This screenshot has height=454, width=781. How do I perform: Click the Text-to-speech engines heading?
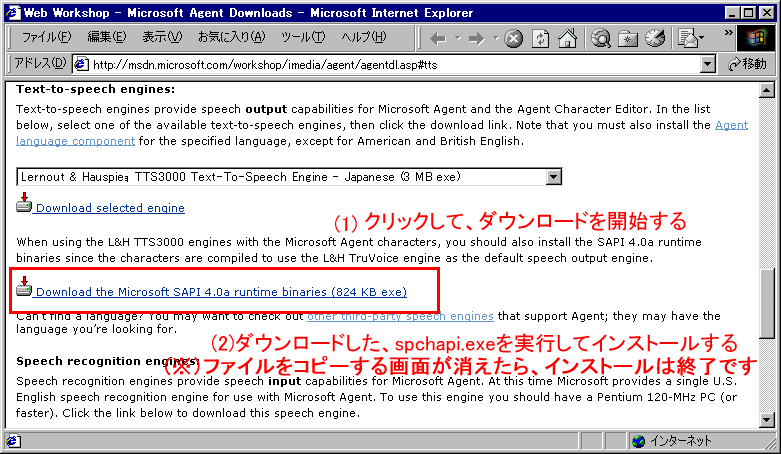95,89
